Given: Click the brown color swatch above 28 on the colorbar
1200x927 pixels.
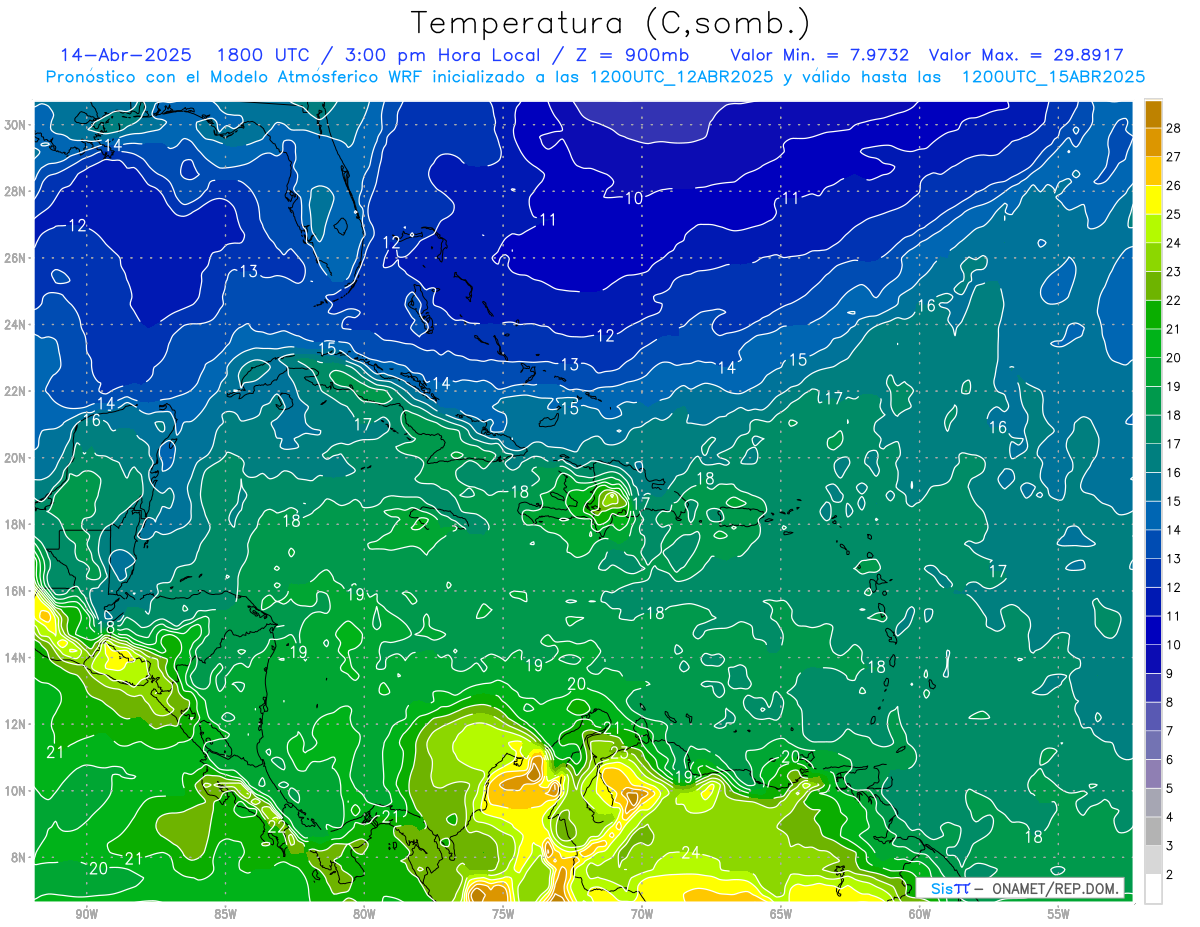Looking at the screenshot, I should [x=1153, y=113].
